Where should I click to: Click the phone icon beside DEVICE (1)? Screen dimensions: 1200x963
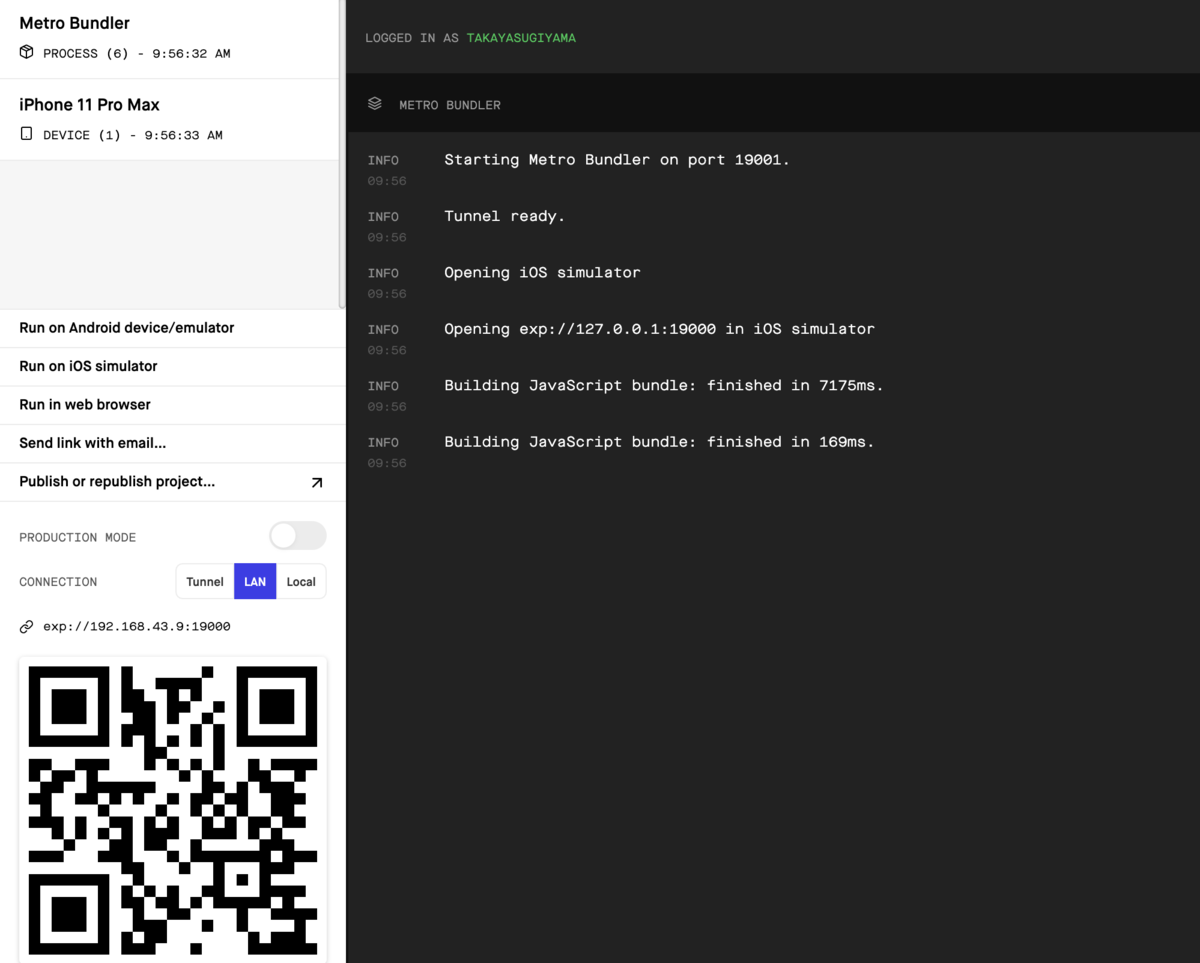27,134
